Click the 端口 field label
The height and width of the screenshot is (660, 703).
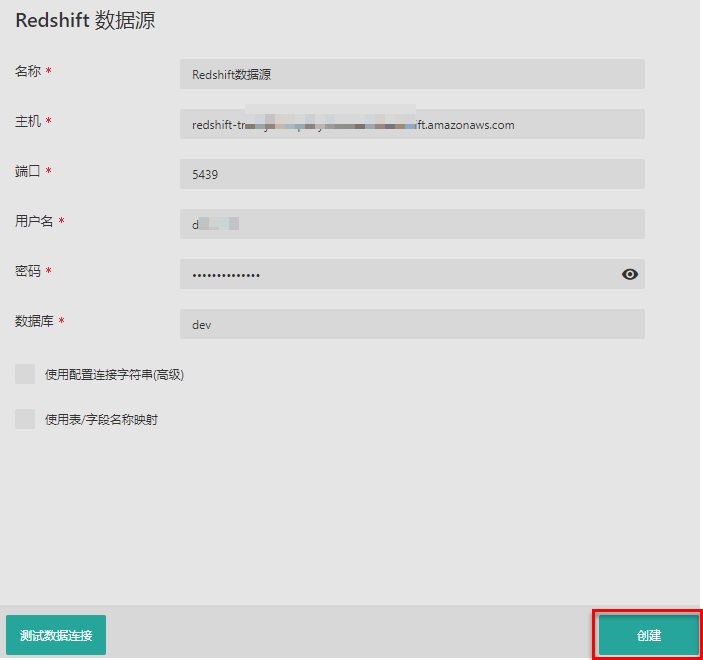click(28, 171)
